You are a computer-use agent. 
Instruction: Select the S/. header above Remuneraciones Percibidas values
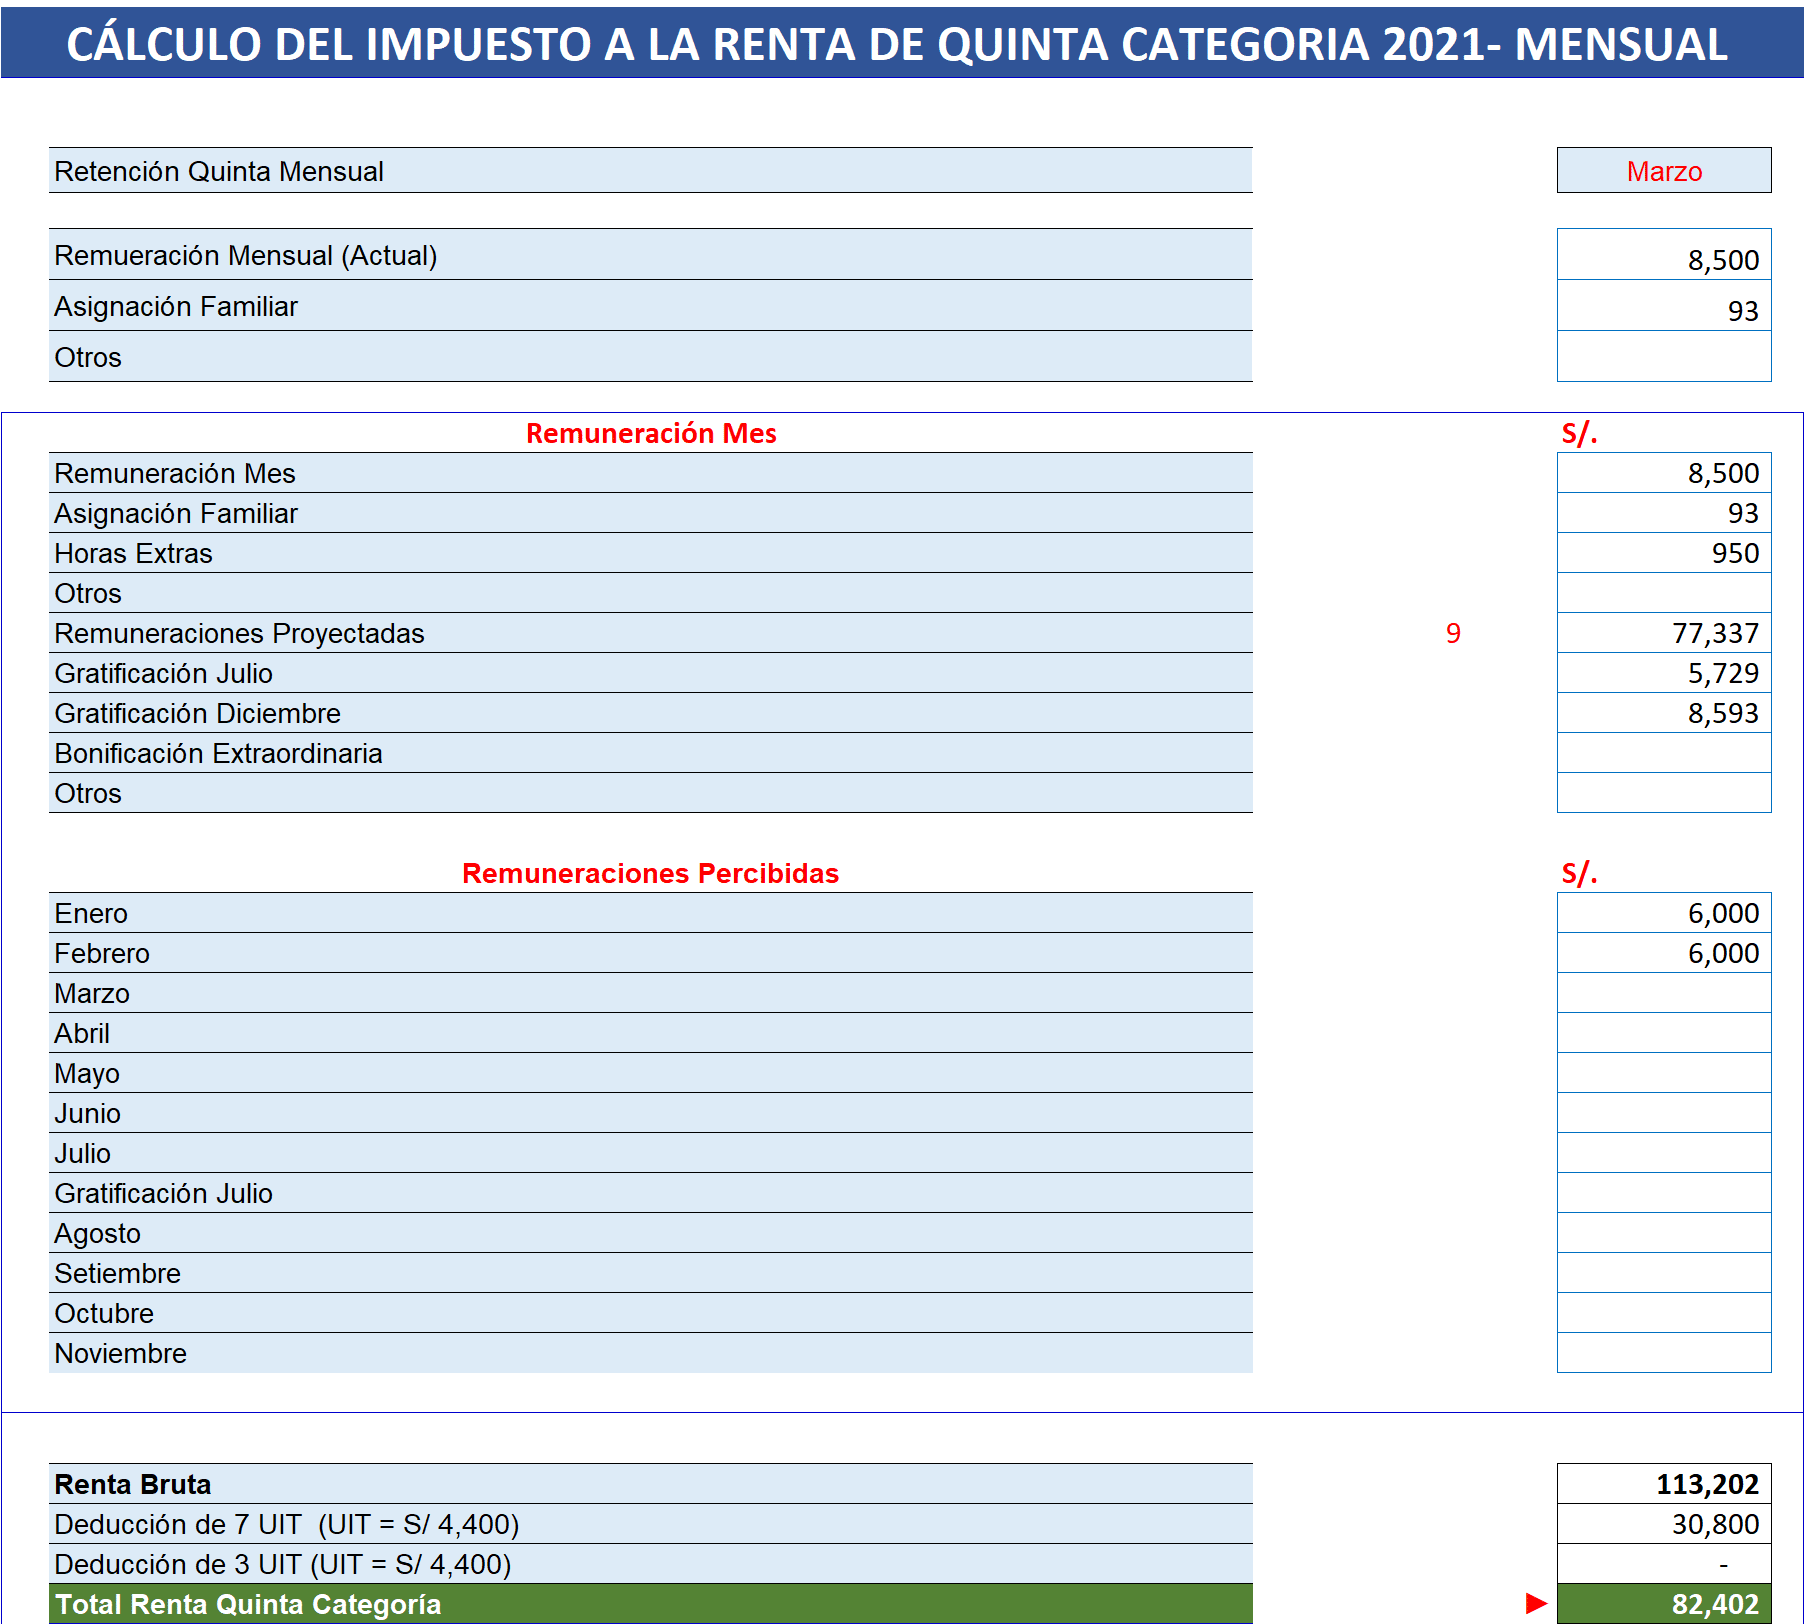pos(1580,873)
